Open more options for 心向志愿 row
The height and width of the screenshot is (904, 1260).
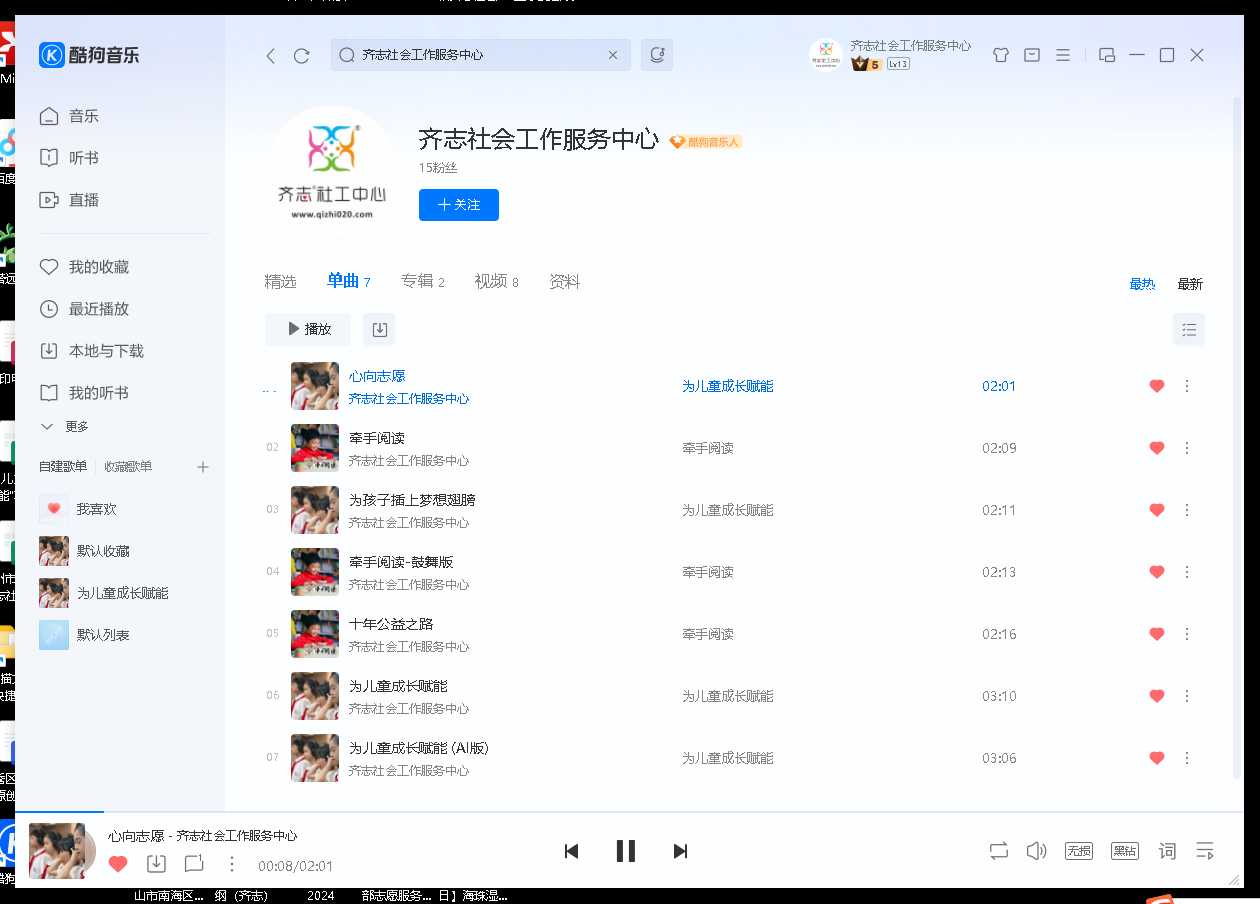click(1187, 386)
